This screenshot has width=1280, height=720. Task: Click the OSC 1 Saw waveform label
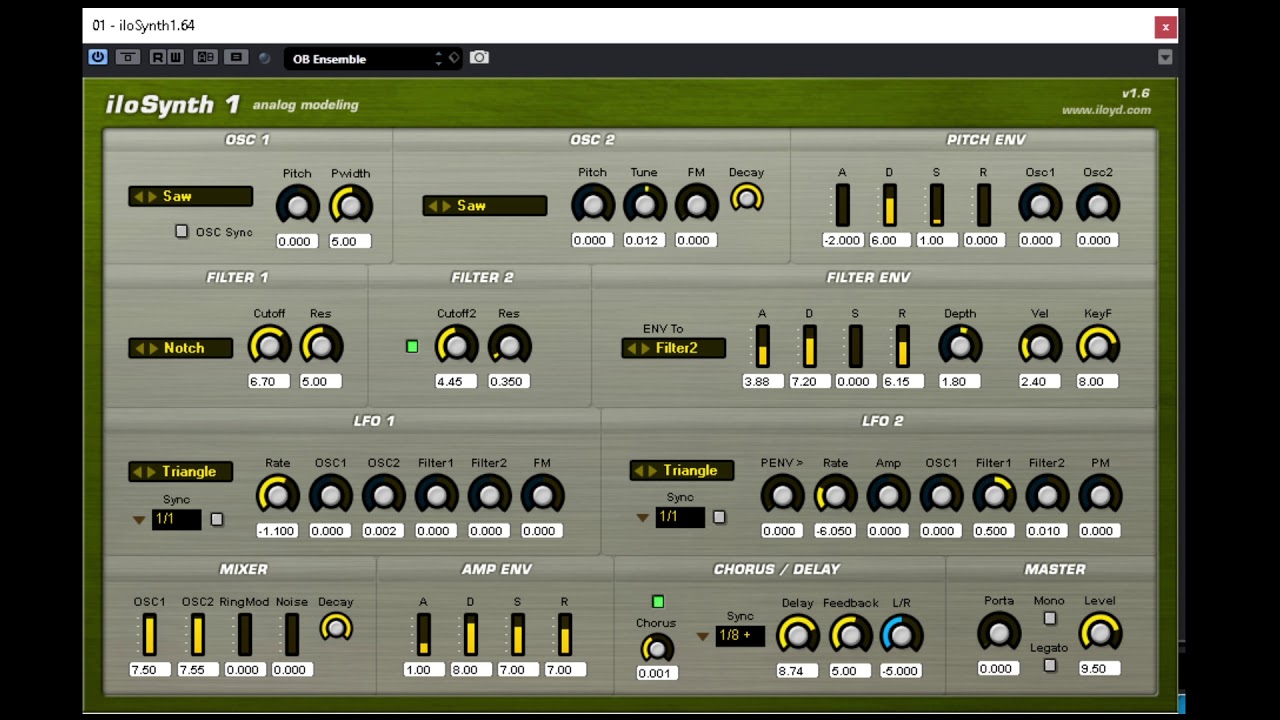[177, 196]
